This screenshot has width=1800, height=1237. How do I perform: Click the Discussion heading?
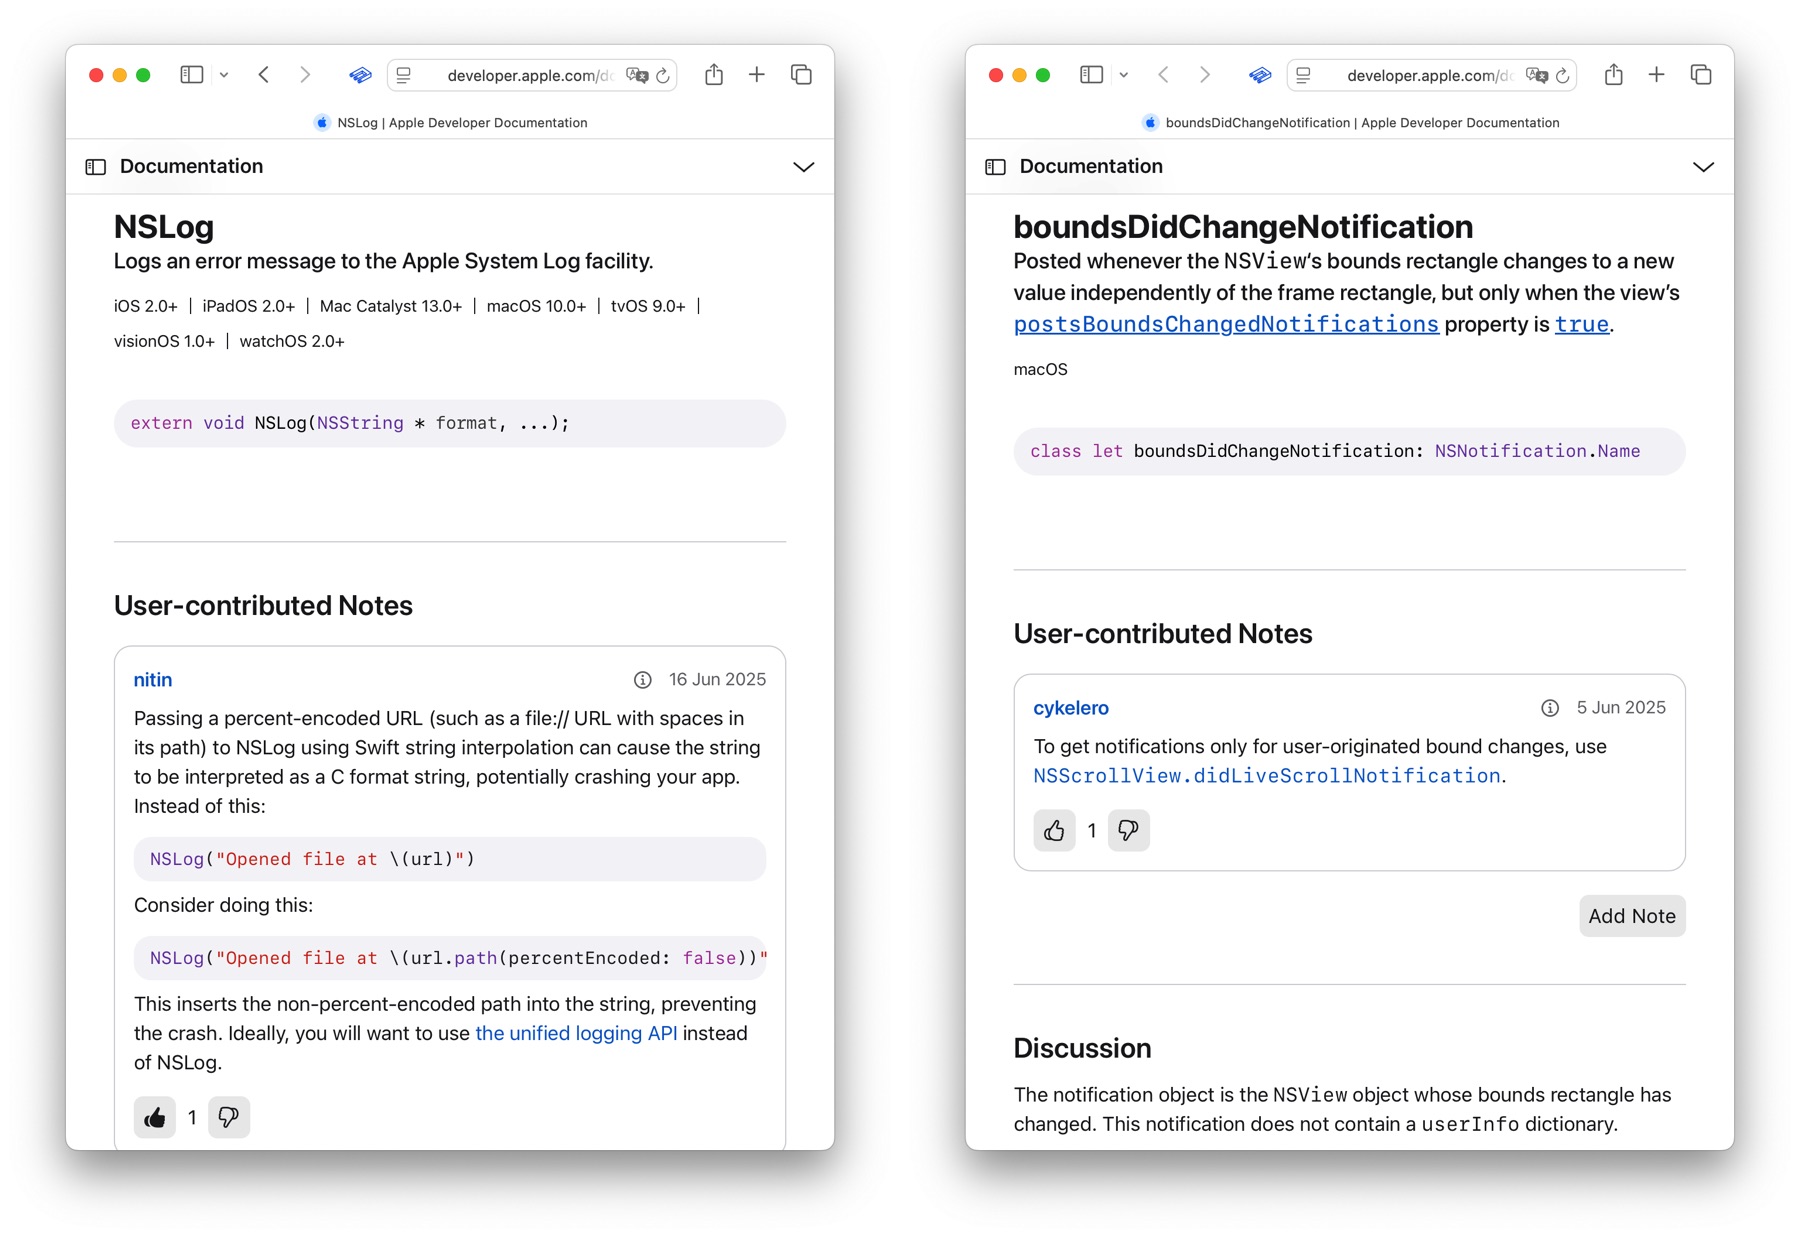point(1082,1048)
